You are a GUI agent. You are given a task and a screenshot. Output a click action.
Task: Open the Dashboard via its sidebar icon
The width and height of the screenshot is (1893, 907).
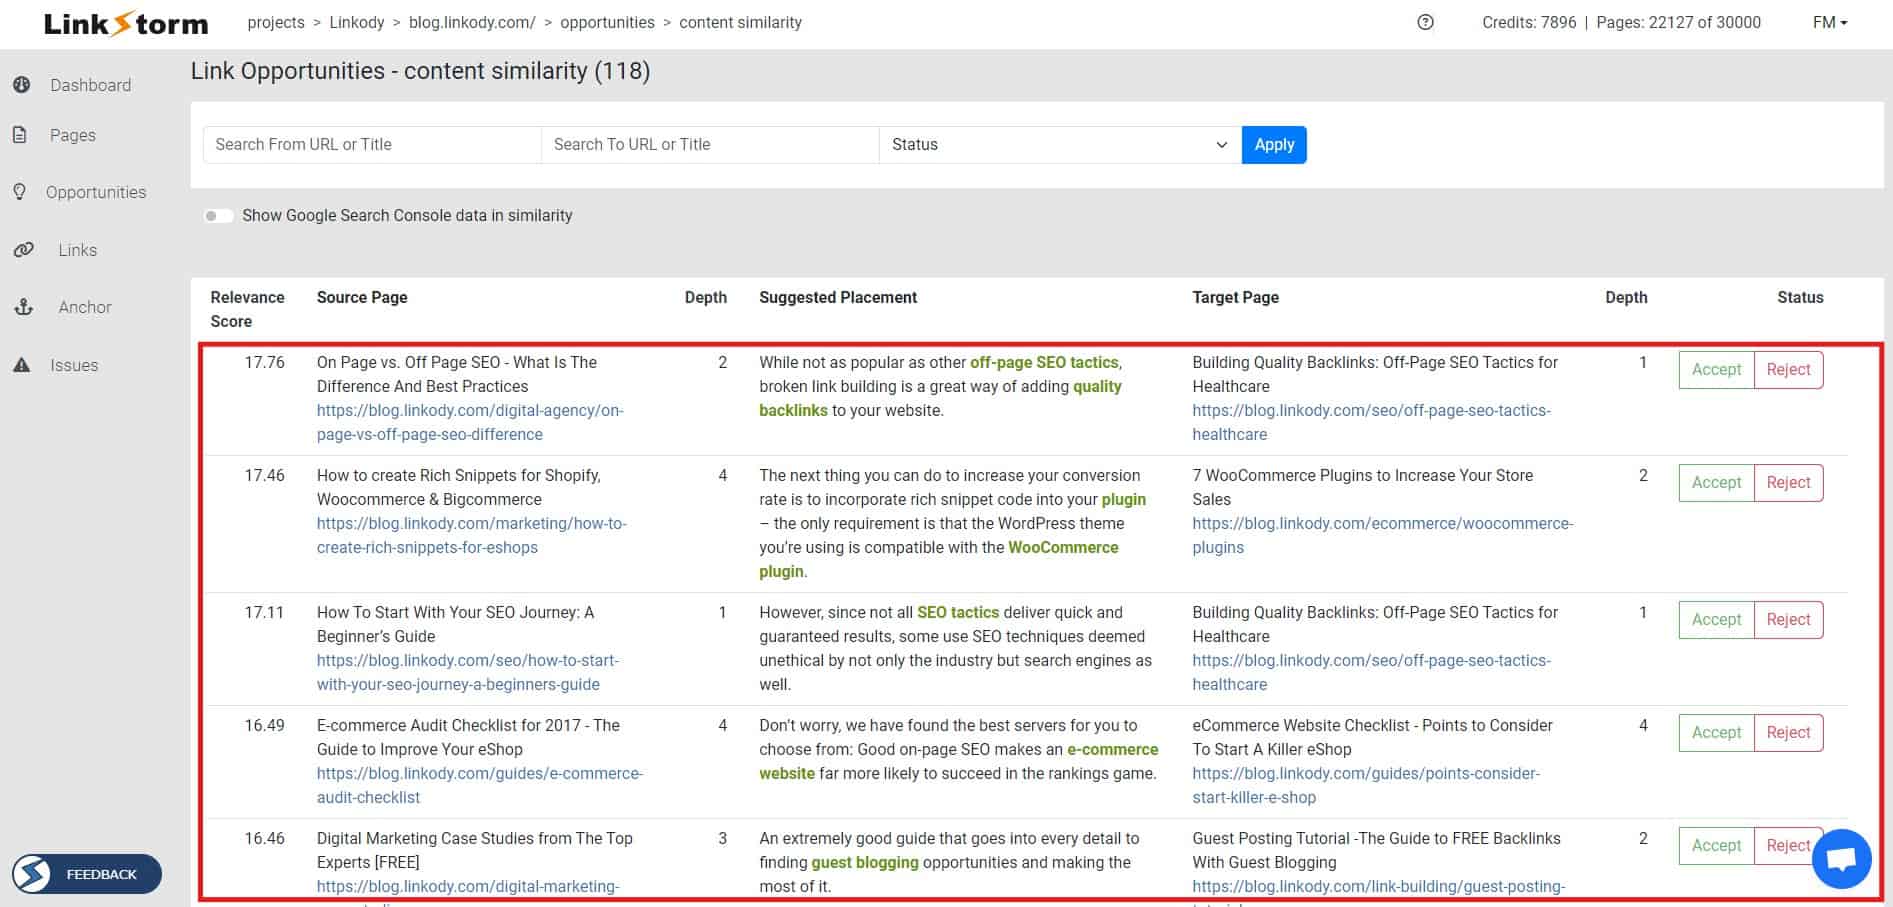22,85
